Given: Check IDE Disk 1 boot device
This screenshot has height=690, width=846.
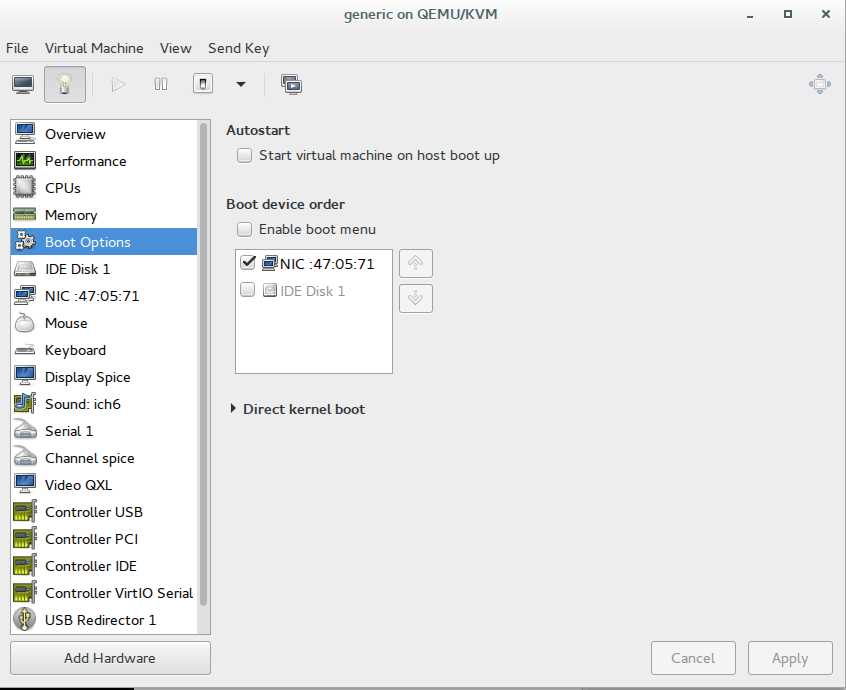Looking at the screenshot, I should coord(248,290).
